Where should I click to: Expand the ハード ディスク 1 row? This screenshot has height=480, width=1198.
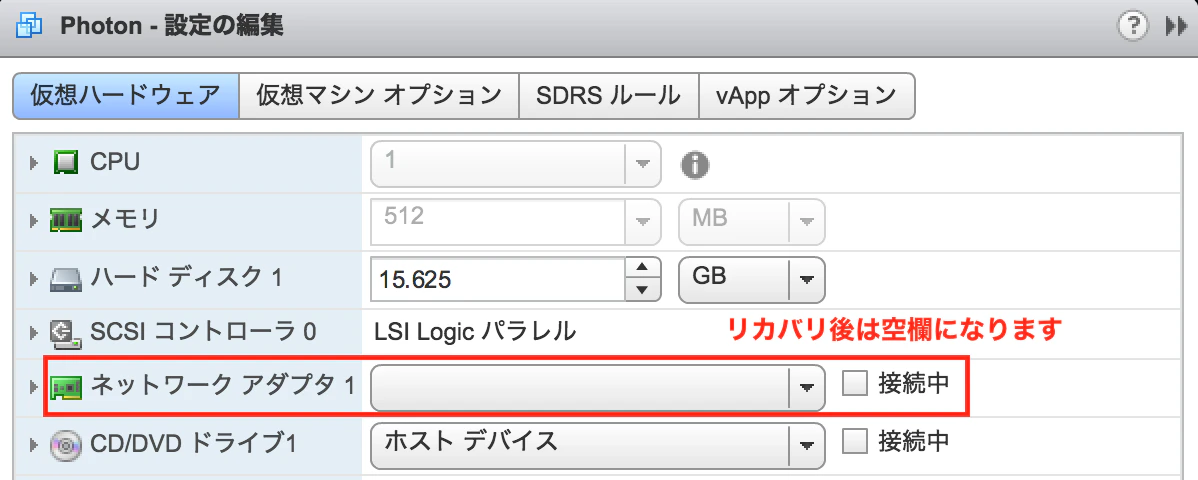point(34,278)
